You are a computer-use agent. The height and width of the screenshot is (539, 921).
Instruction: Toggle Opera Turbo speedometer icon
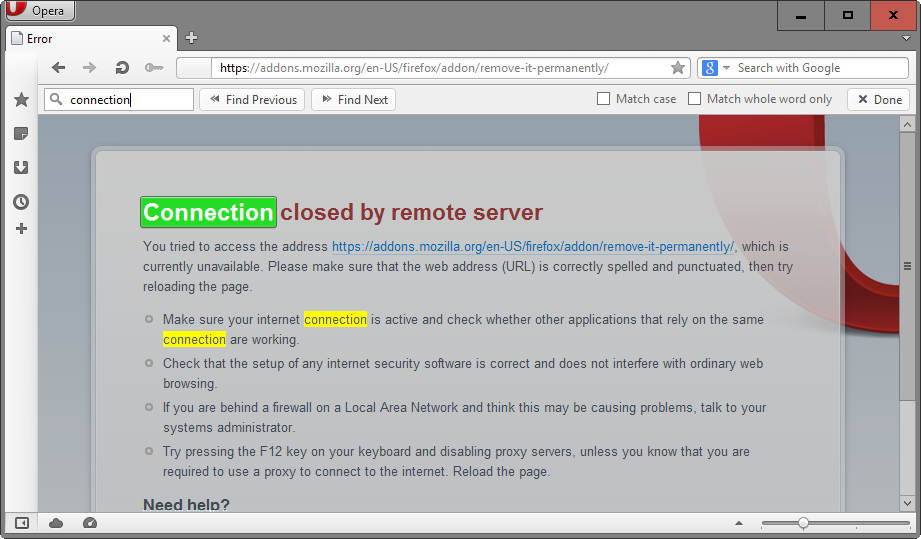coord(90,523)
